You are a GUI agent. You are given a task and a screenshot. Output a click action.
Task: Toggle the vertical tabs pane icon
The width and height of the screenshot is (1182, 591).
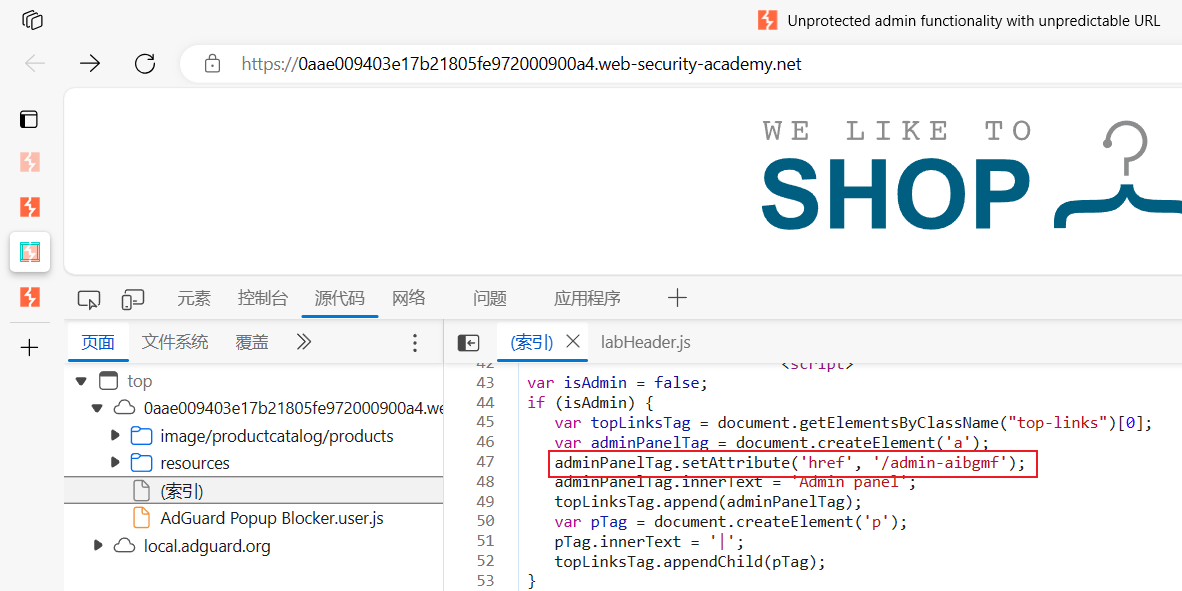coord(29,119)
